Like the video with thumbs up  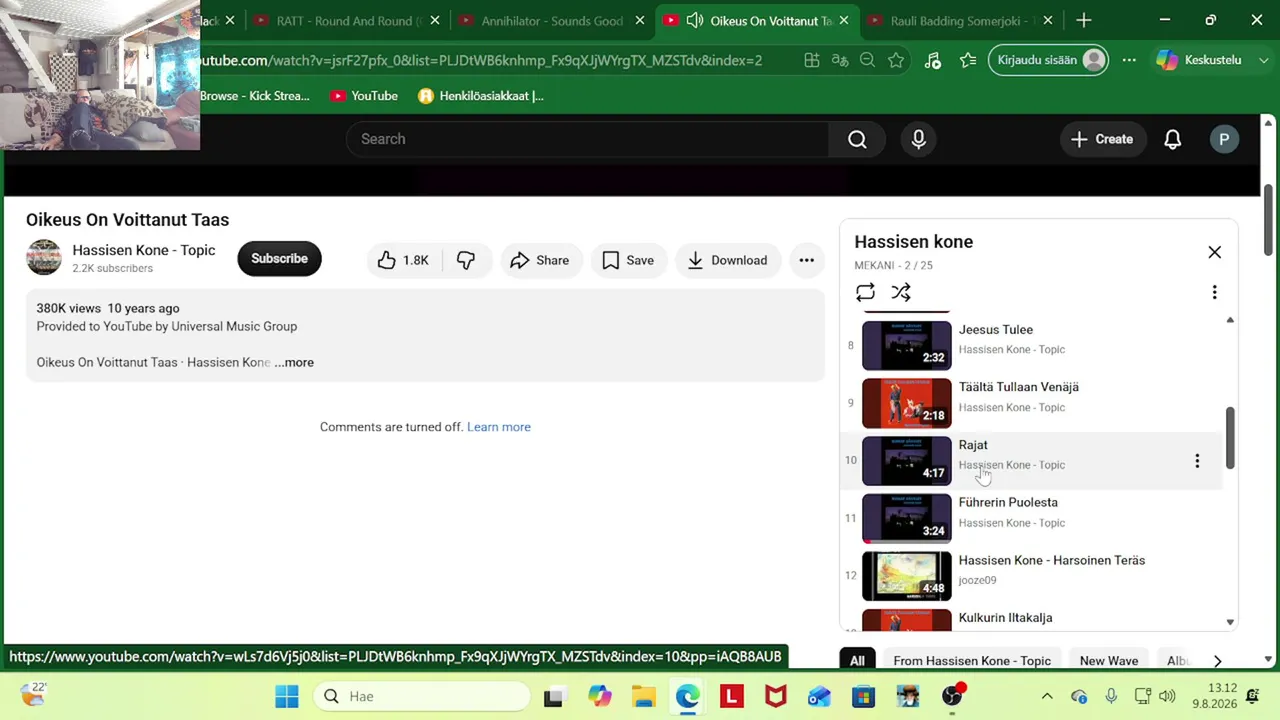pos(403,260)
